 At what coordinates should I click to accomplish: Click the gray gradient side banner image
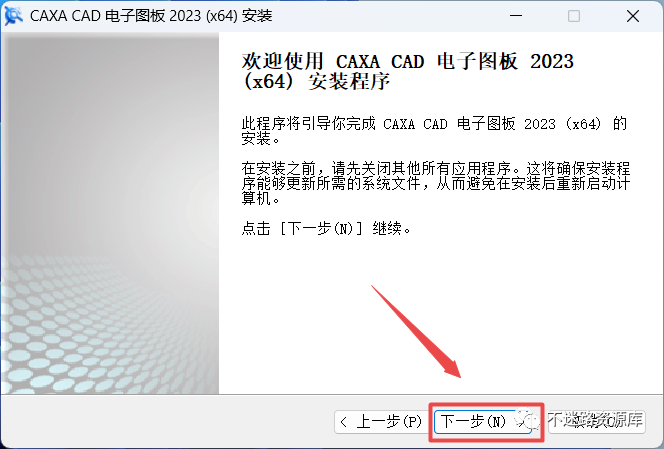coord(110,213)
